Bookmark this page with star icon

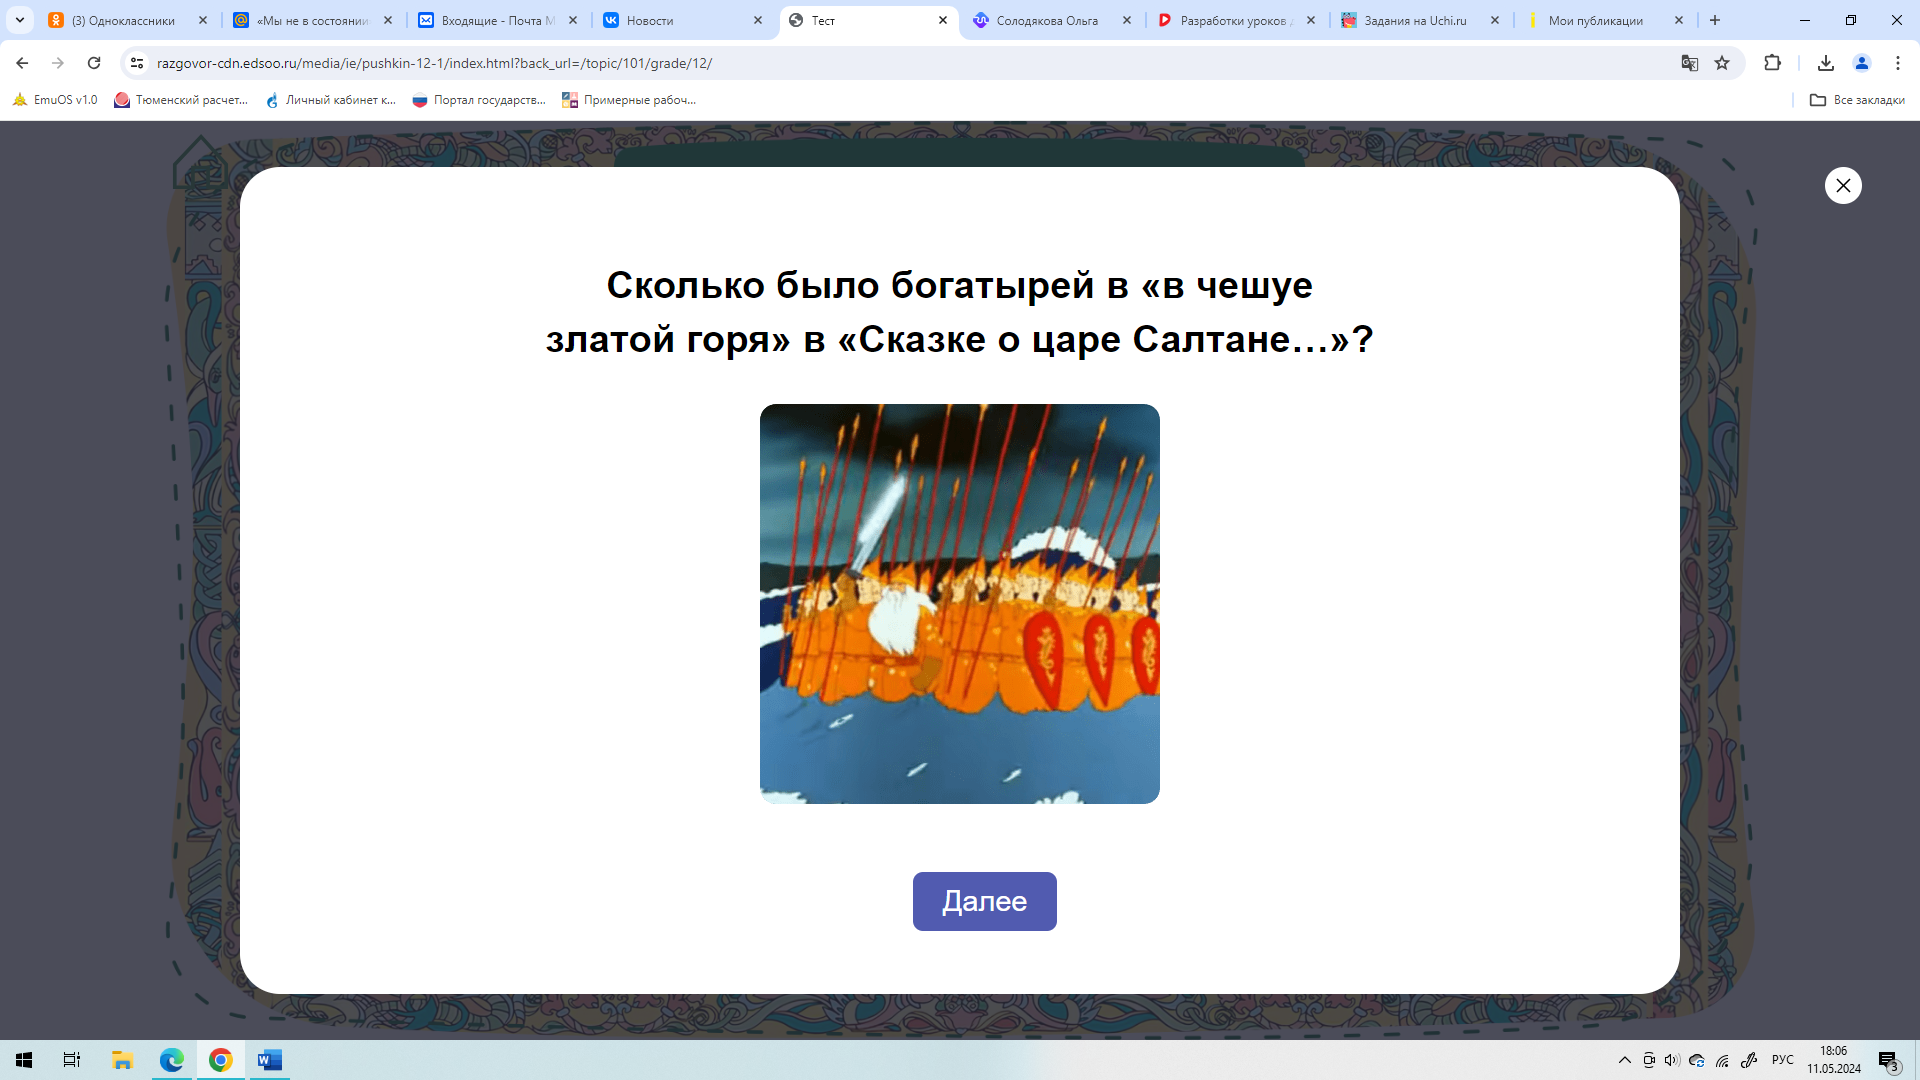click(x=1722, y=63)
